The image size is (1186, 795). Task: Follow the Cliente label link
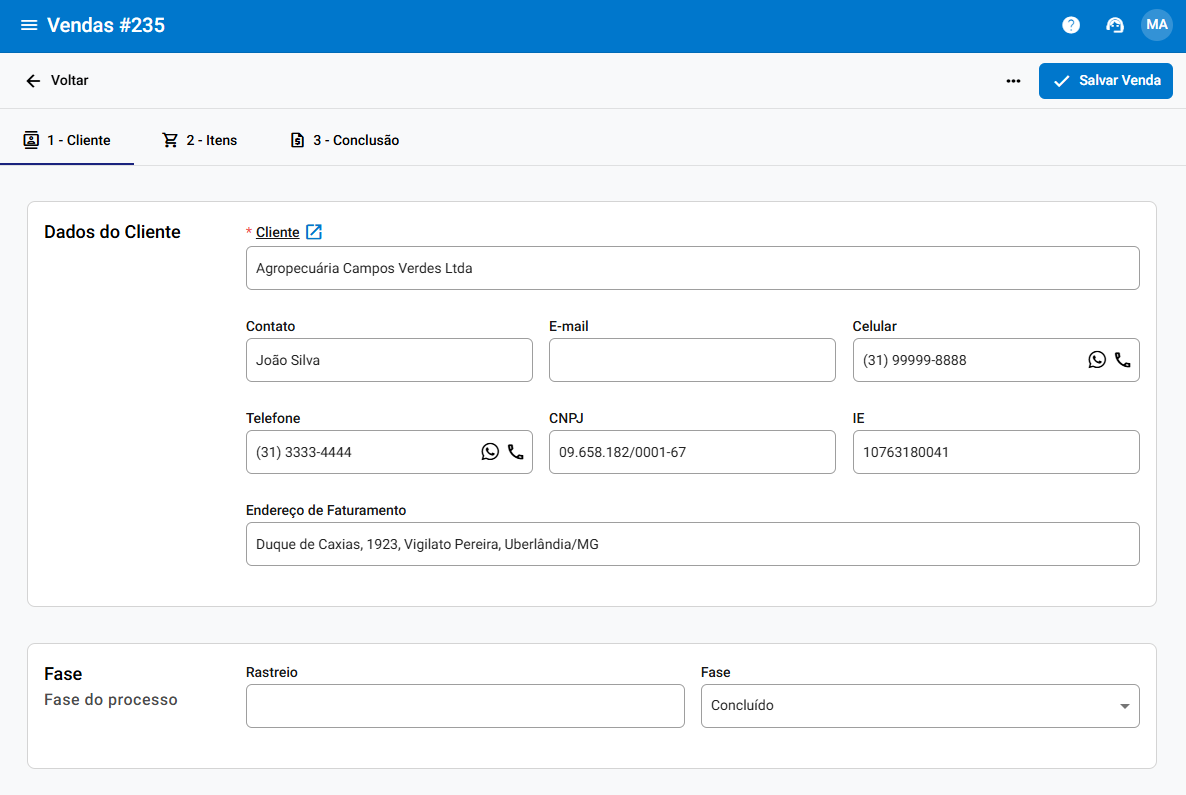tap(277, 232)
